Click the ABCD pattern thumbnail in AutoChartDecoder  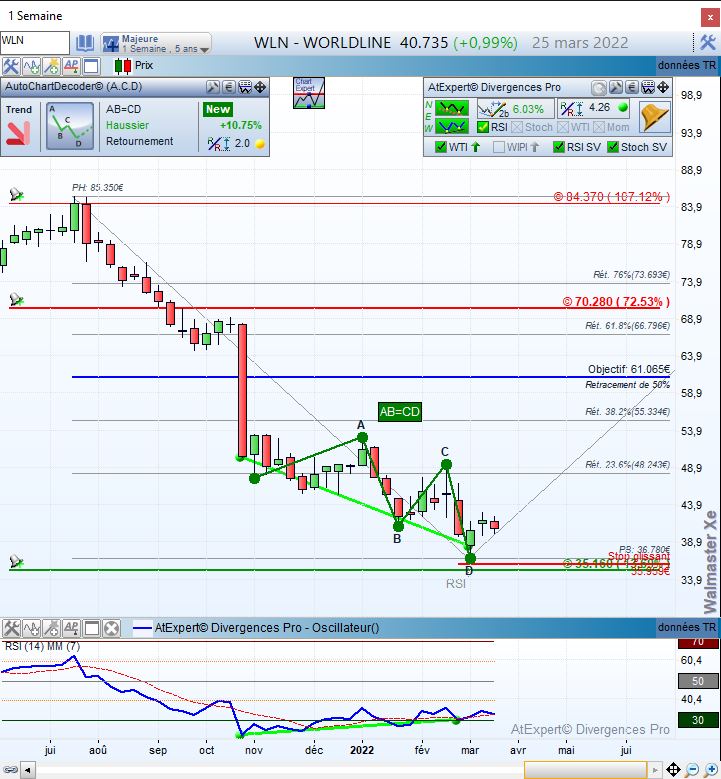click(70, 126)
